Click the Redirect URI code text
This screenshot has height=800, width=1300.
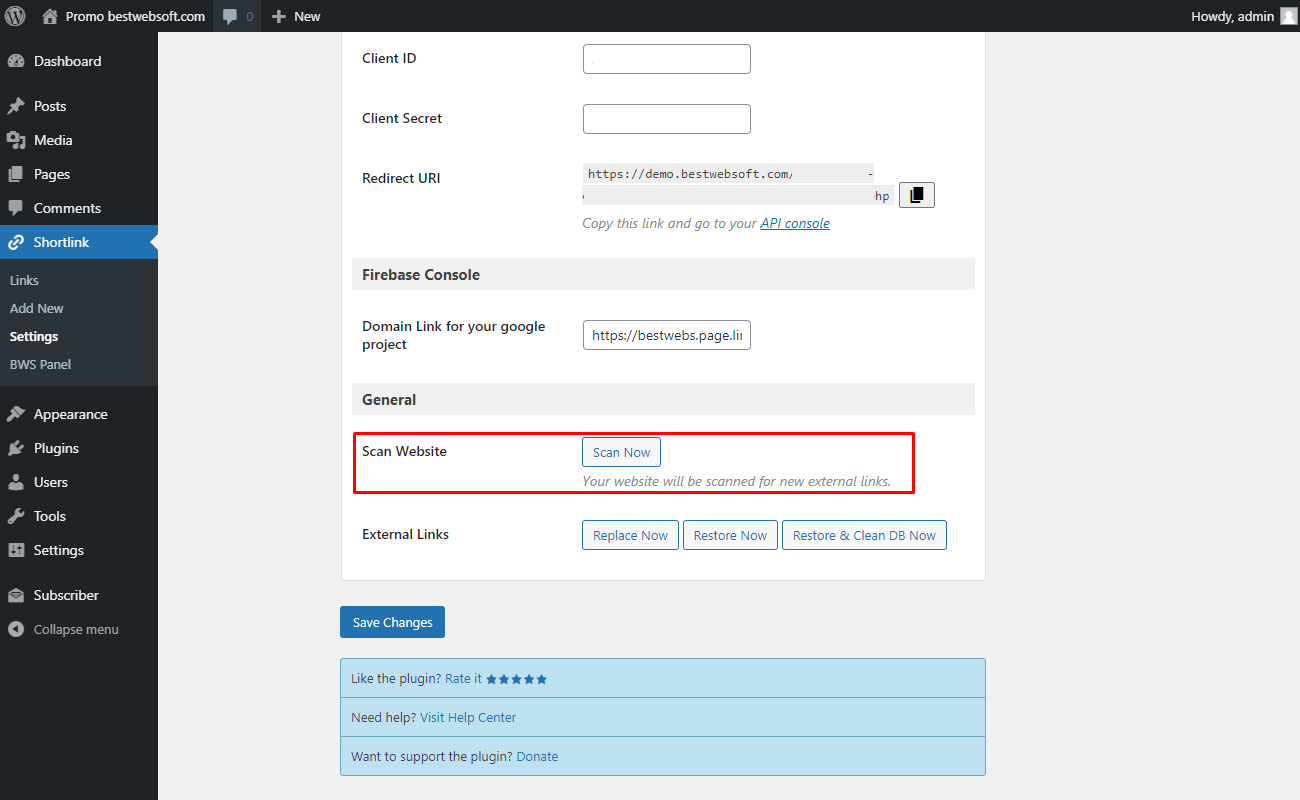coord(737,184)
